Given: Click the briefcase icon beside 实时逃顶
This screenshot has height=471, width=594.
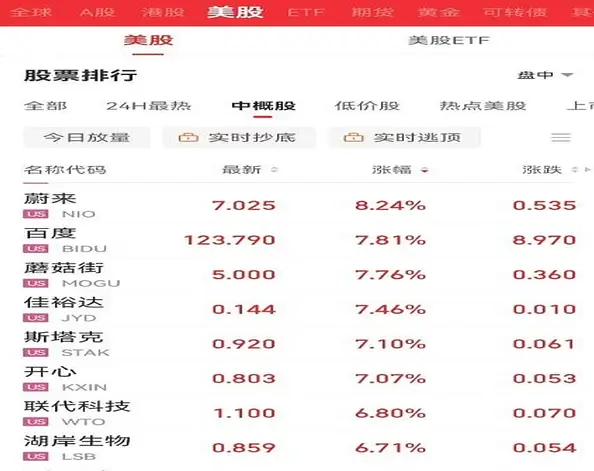Looking at the screenshot, I should (353, 137).
